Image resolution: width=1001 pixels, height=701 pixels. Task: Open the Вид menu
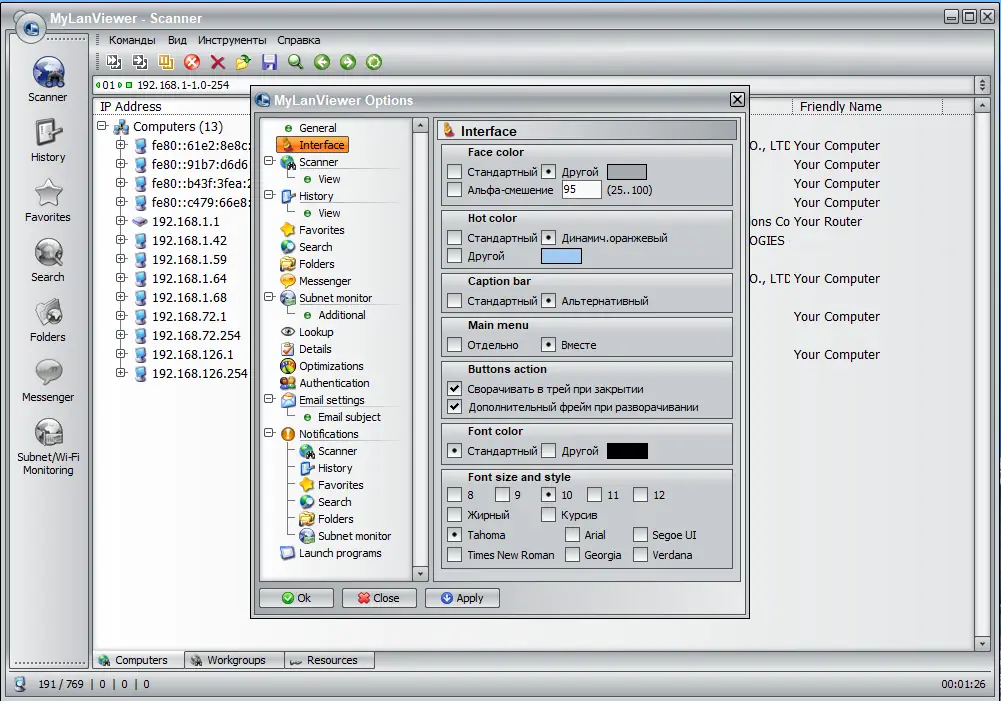pyautogui.click(x=177, y=40)
